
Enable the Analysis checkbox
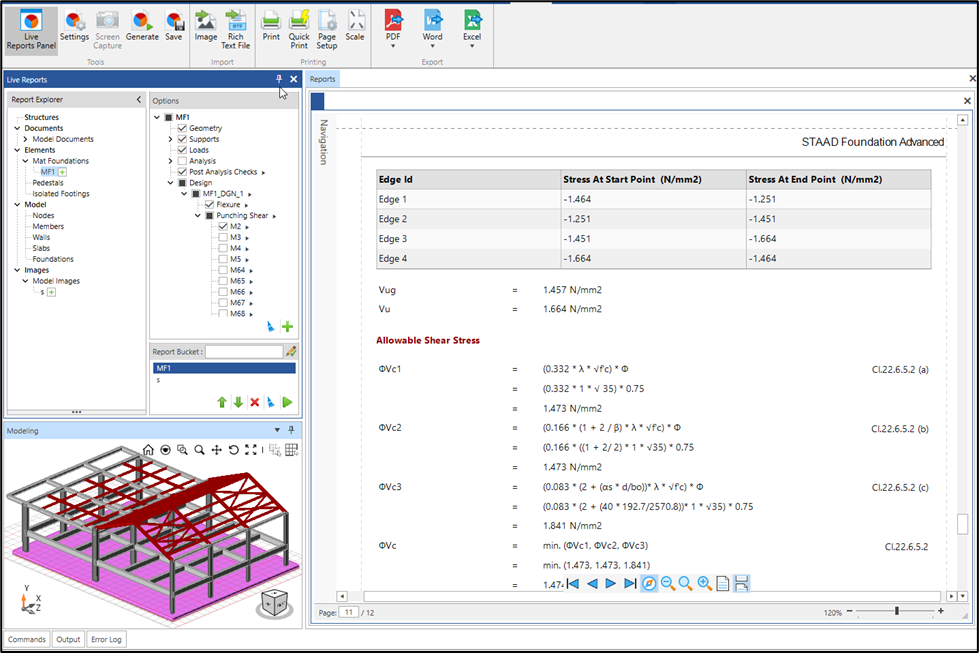[182, 161]
